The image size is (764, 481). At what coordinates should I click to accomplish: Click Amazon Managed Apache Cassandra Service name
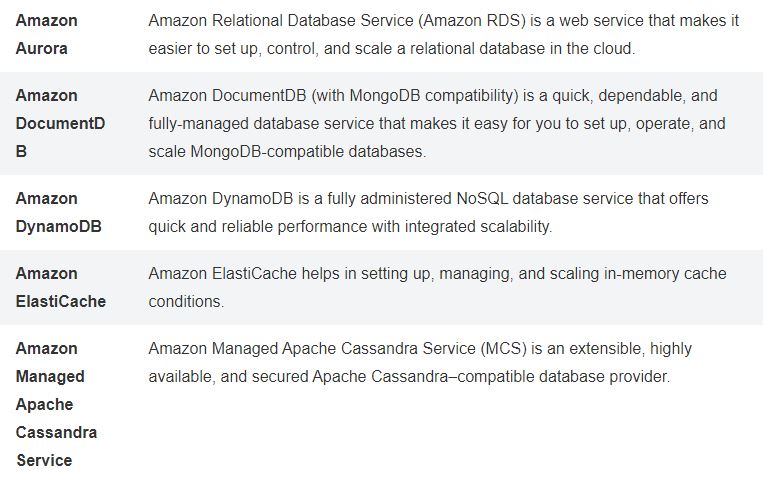56,404
